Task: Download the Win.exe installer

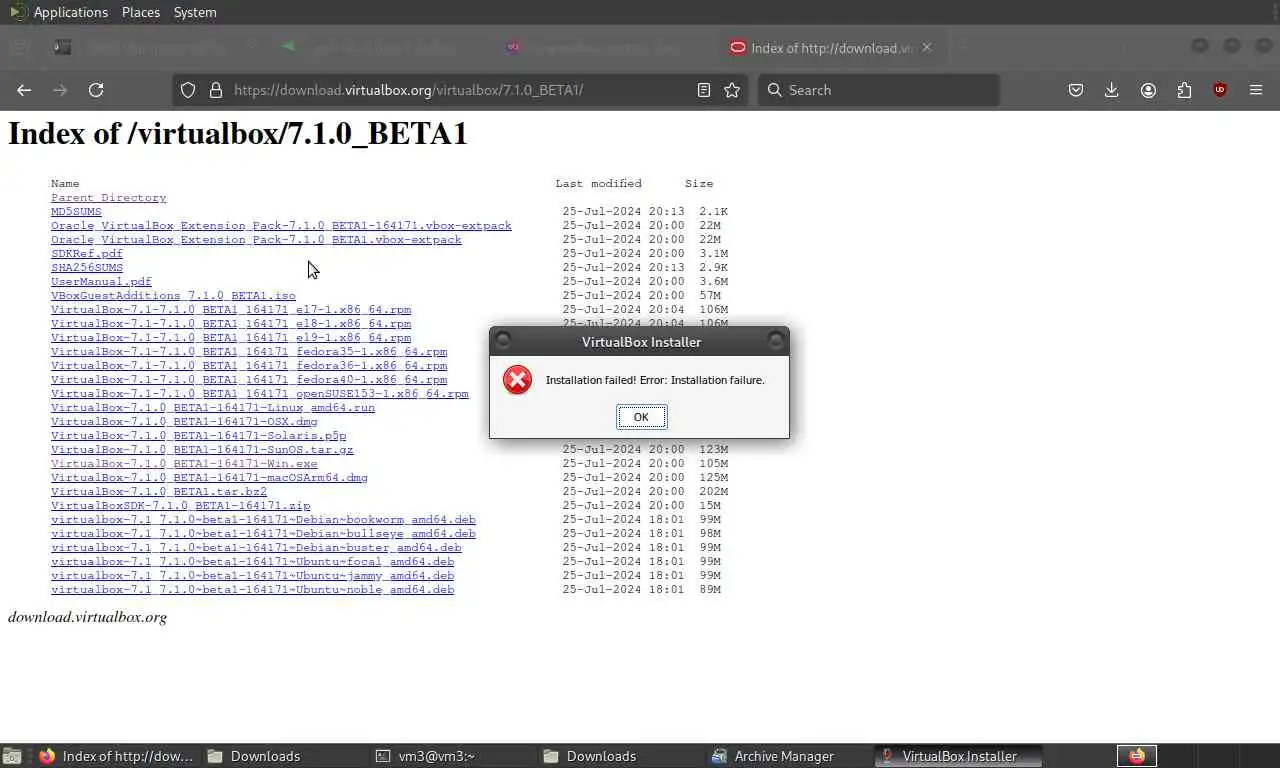Action: [184, 464]
